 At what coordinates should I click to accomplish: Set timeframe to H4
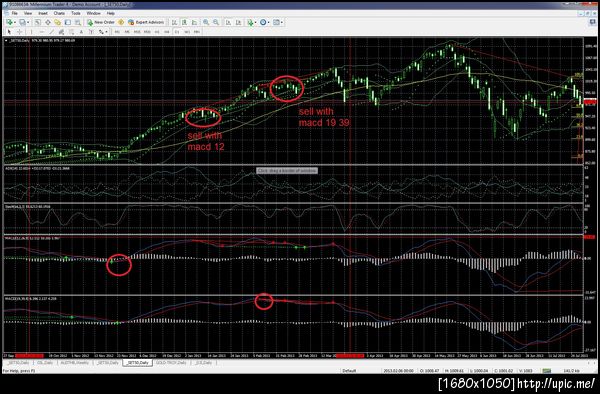click(167, 32)
